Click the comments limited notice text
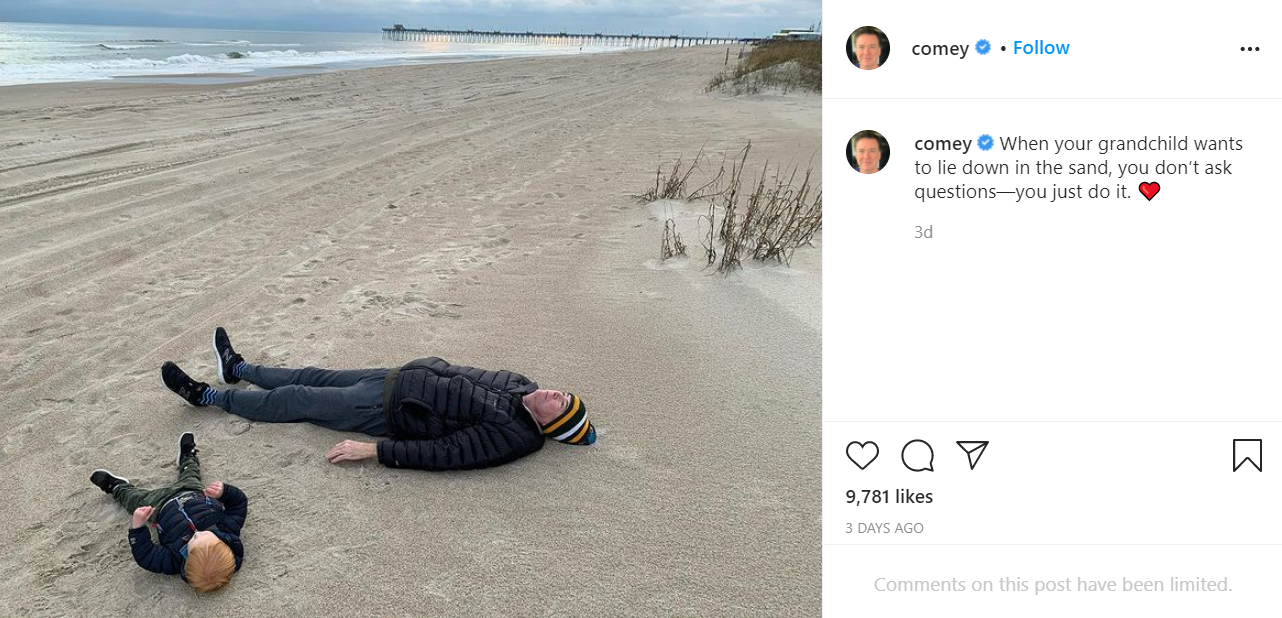1282x618 pixels. 1053,584
